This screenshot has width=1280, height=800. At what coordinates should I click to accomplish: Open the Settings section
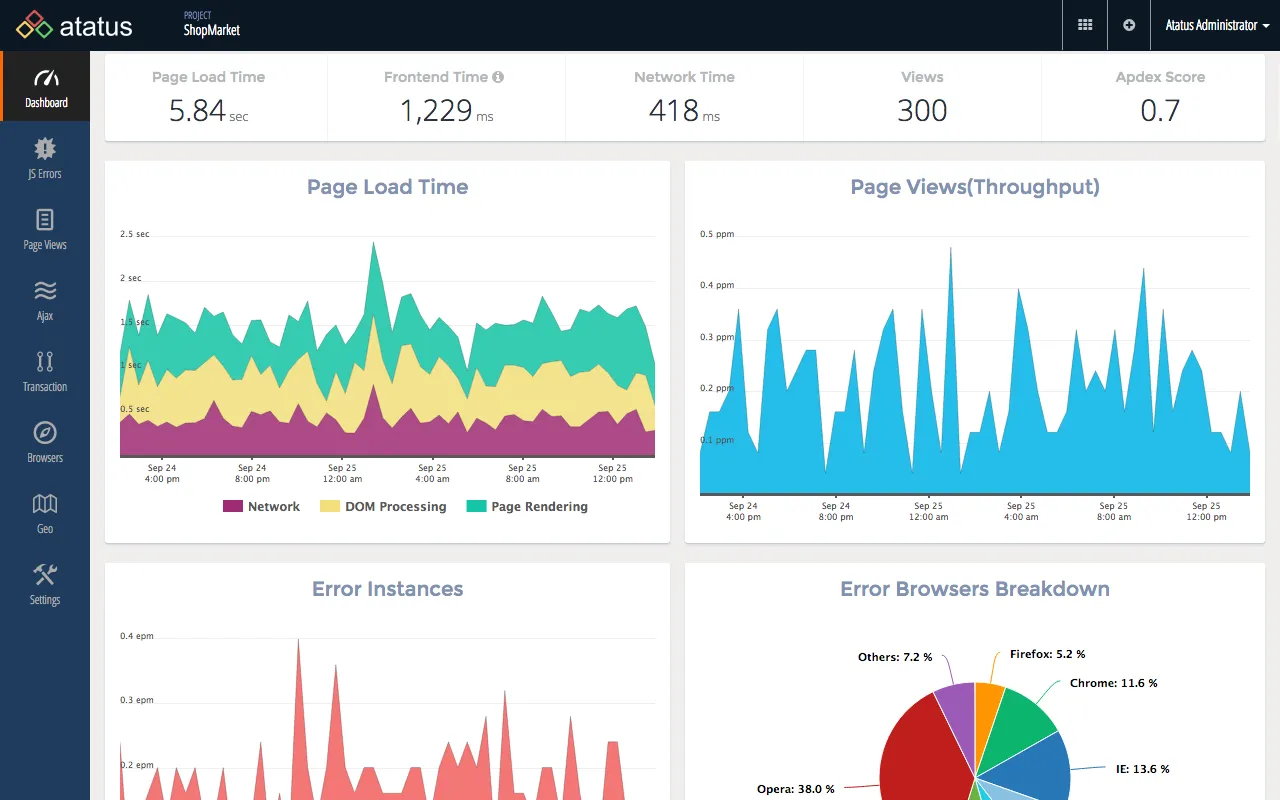click(x=44, y=584)
